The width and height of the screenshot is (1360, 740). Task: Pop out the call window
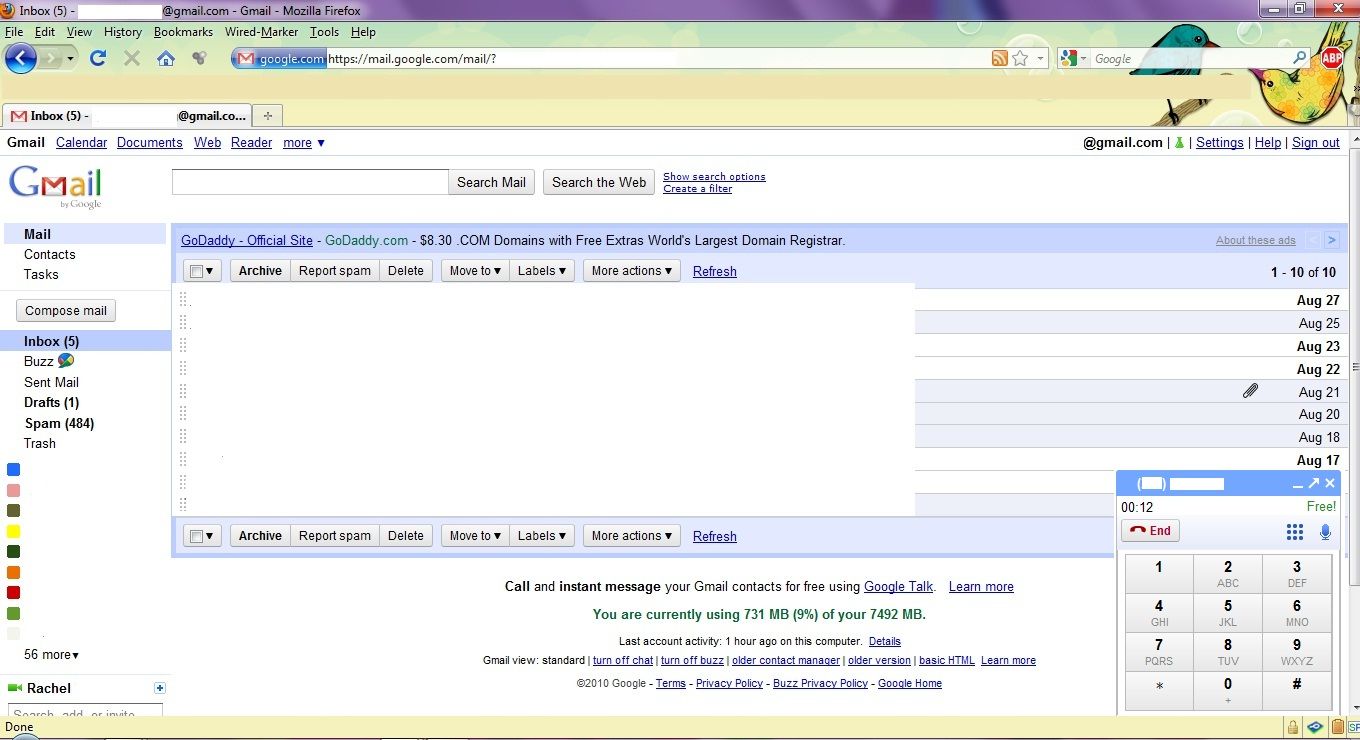tap(1314, 482)
